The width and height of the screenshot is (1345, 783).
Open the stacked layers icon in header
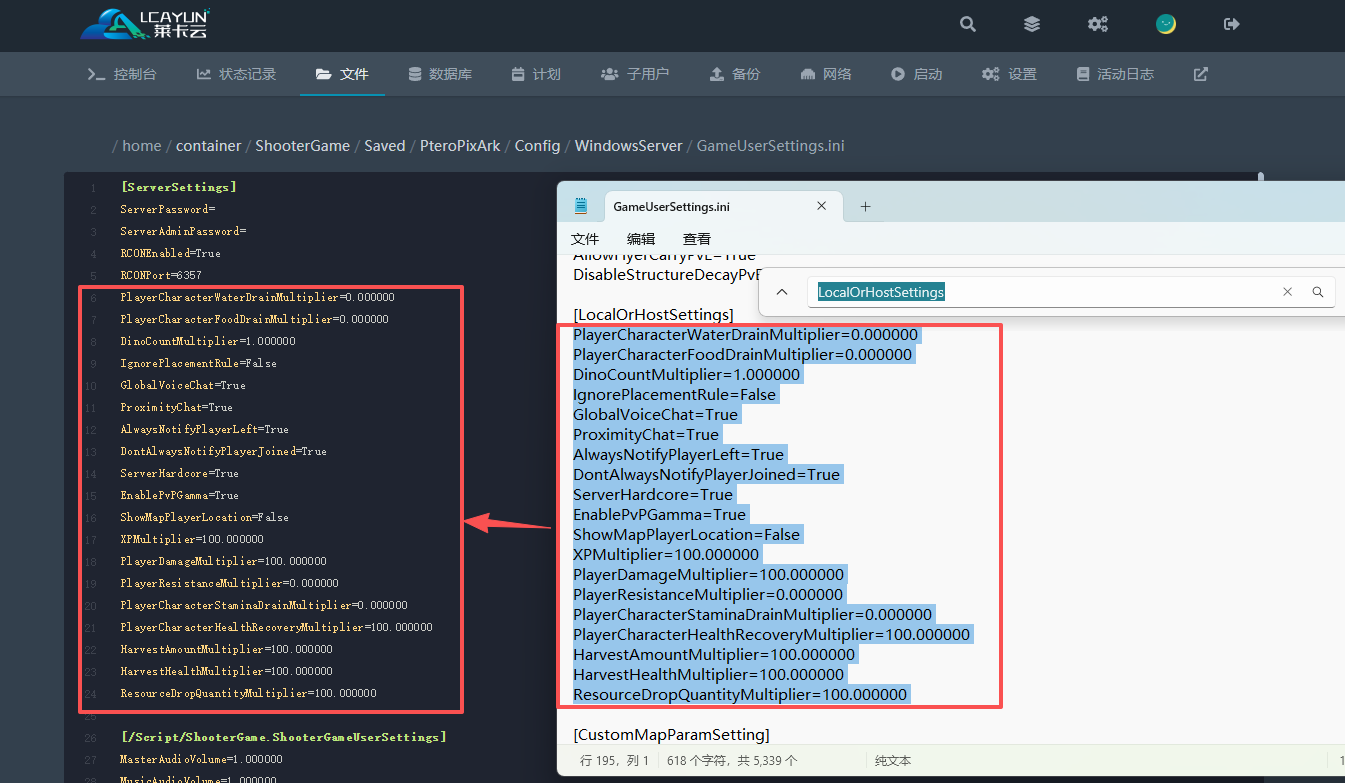[x=1032, y=24]
